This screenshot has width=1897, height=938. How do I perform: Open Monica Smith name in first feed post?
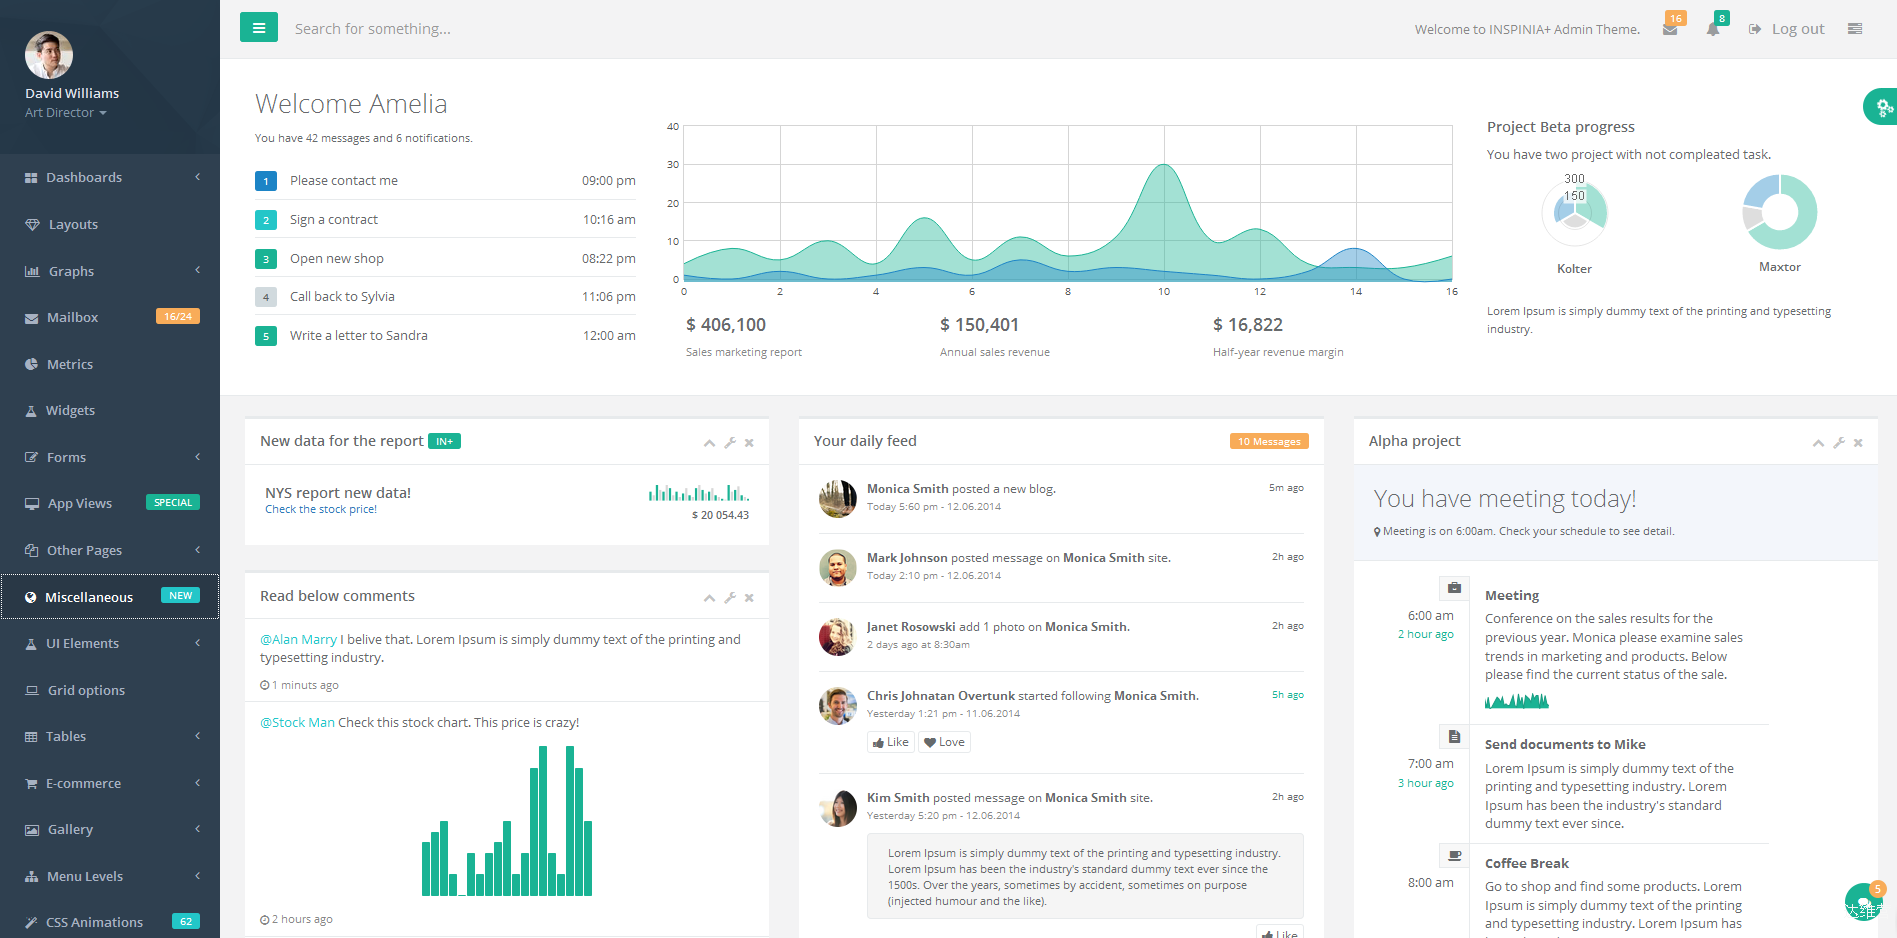tap(907, 489)
